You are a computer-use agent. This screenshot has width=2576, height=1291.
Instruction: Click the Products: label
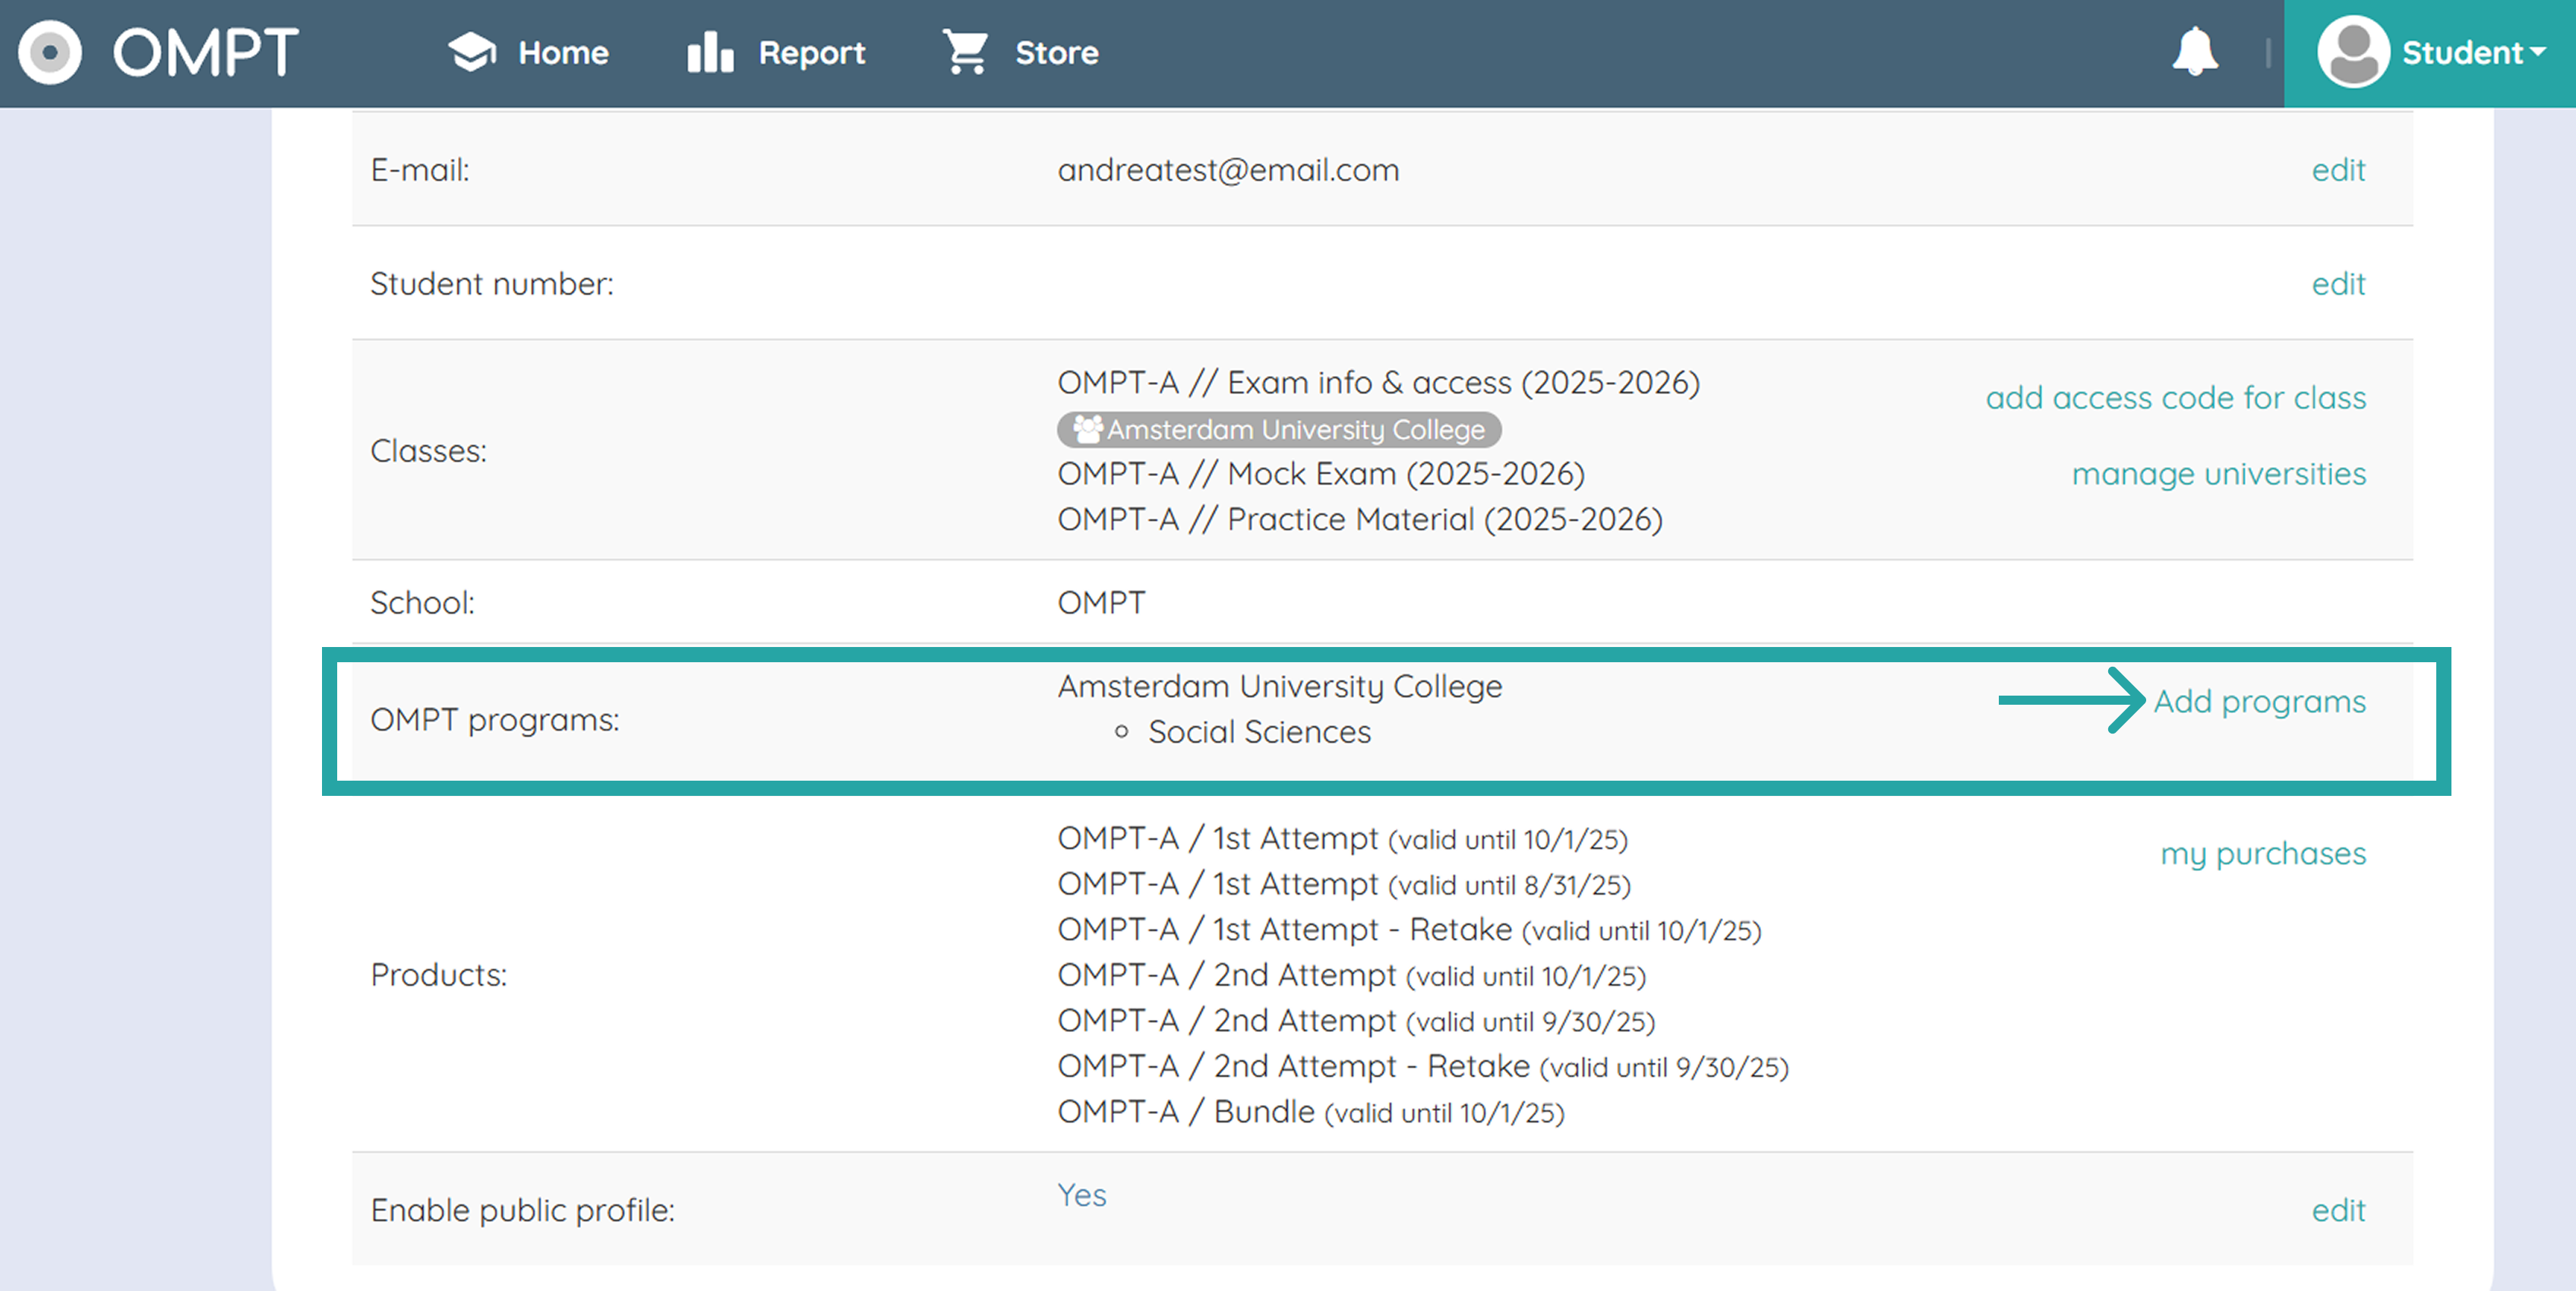pyautogui.click(x=438, y=976)
